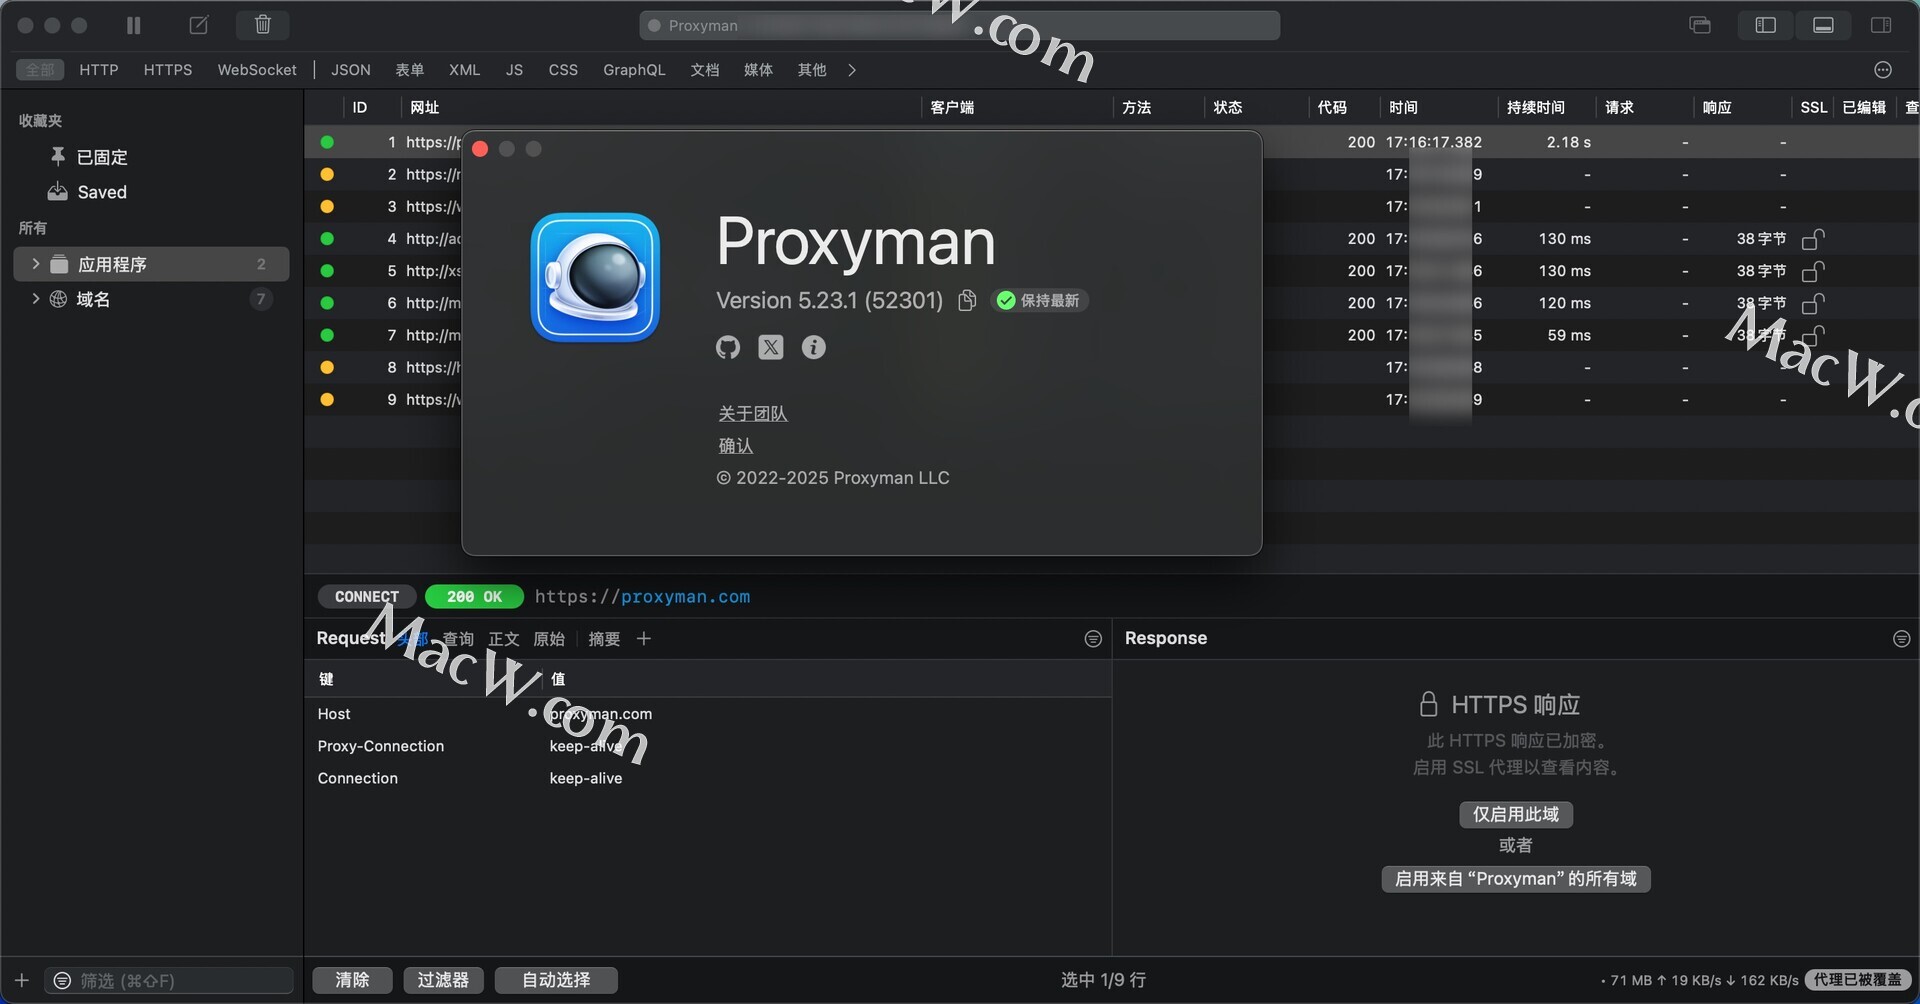Image resolution: width=1920 pixels, height=1004 pixels.
Task: Switch to the Request 正文 tab
Action: [x=504, y=639]
